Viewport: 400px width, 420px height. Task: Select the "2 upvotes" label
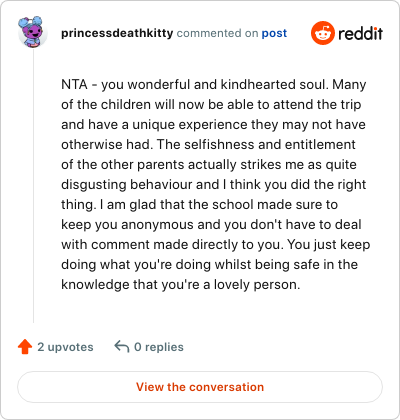tap(65, 347)
